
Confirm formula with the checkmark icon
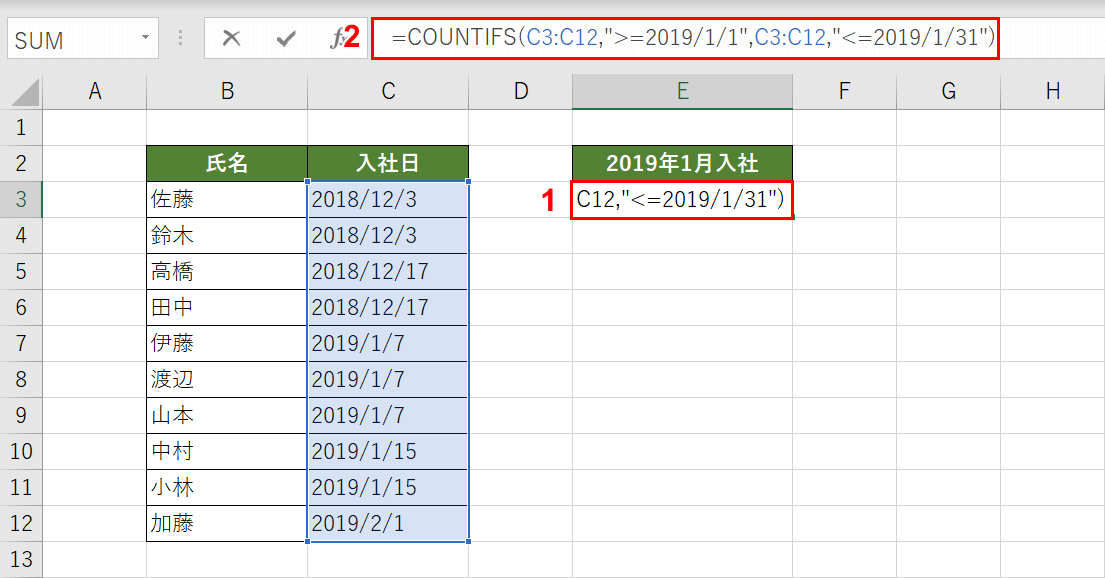tap(286, 38)
